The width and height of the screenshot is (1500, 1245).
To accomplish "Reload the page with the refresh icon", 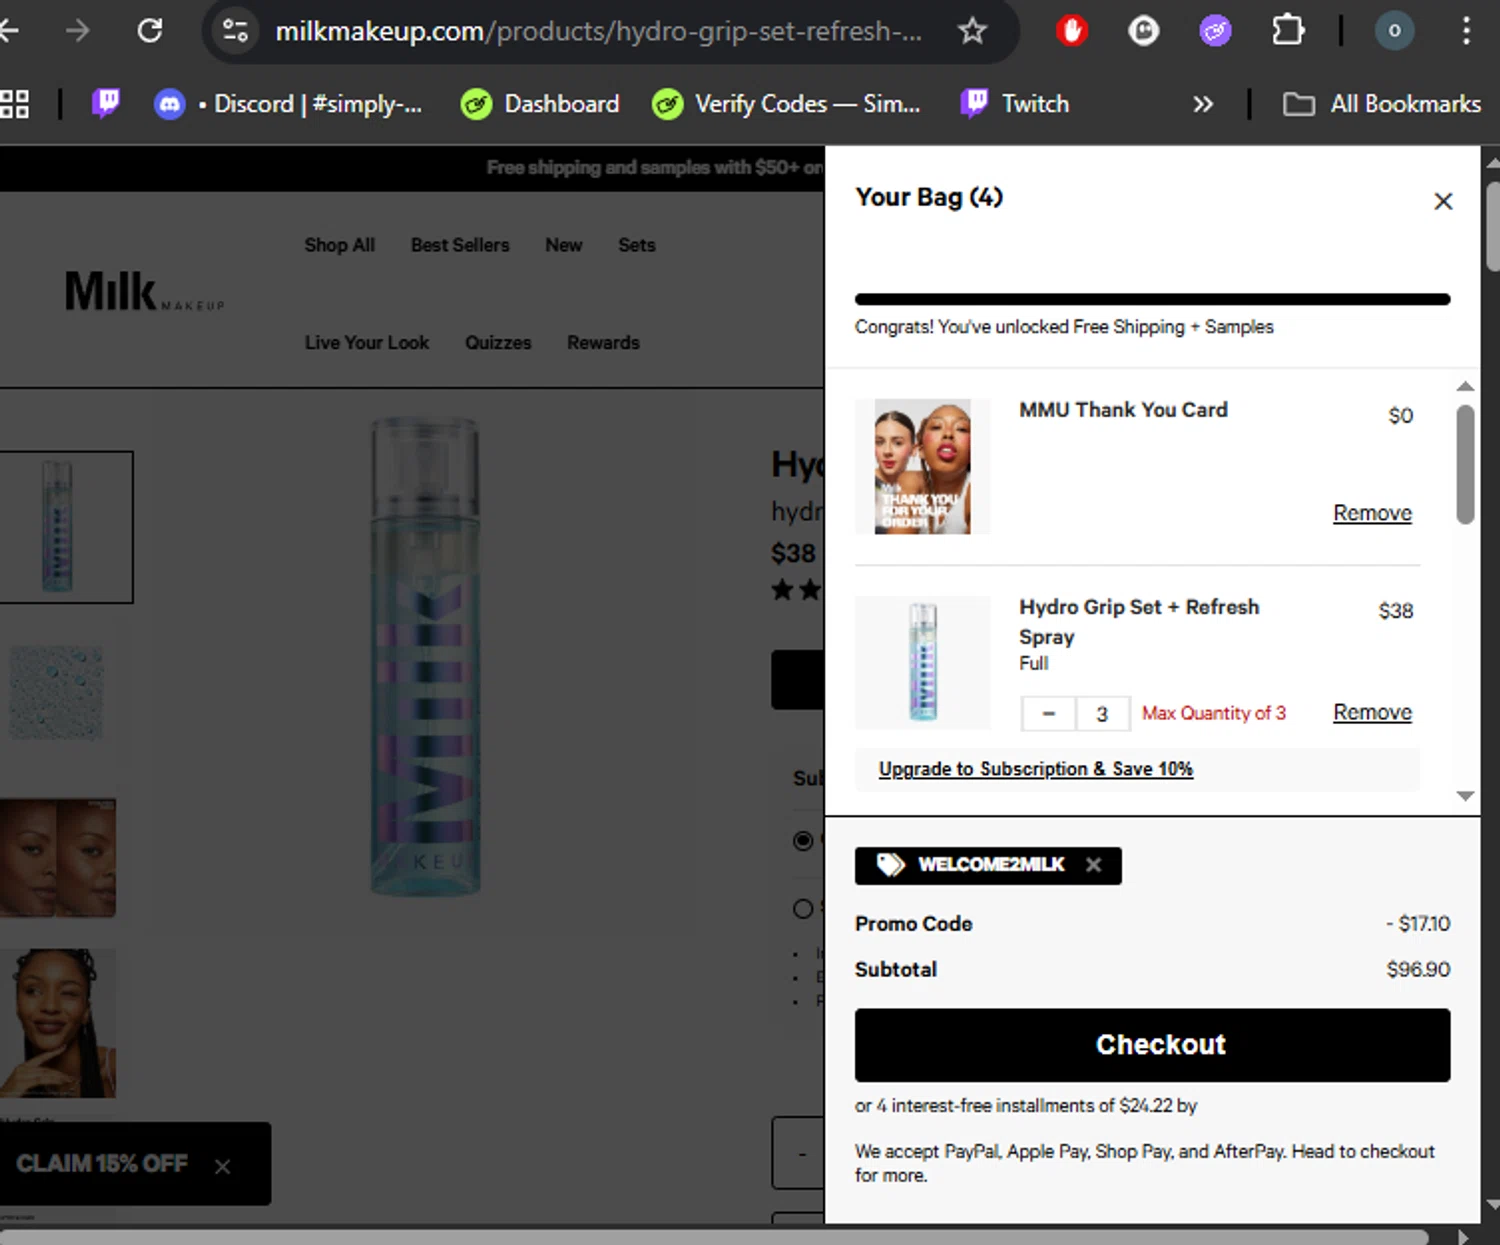I will (150, 31).
